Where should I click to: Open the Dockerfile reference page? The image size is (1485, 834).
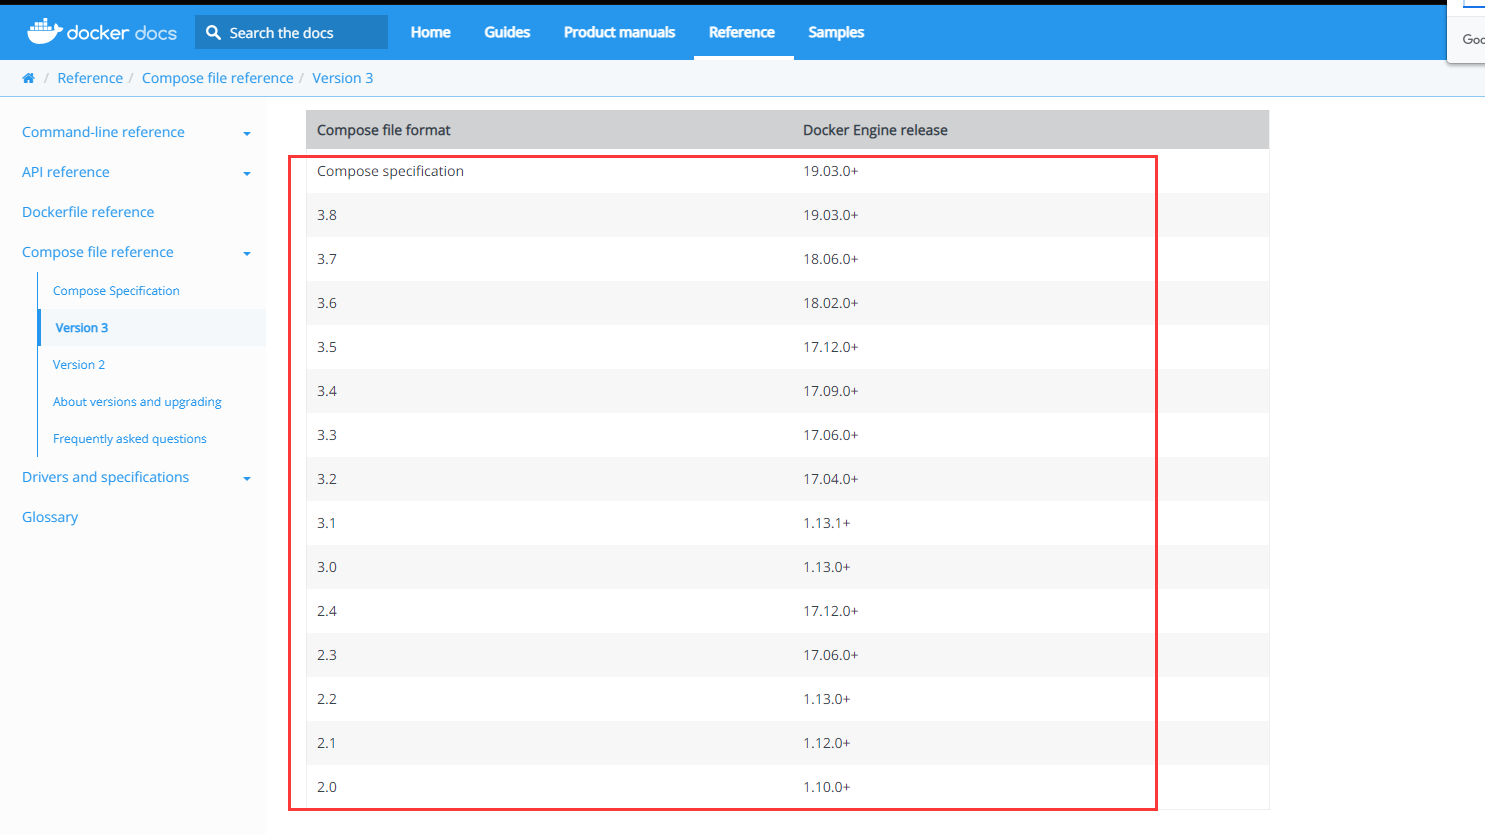click(x=88, y=211)
